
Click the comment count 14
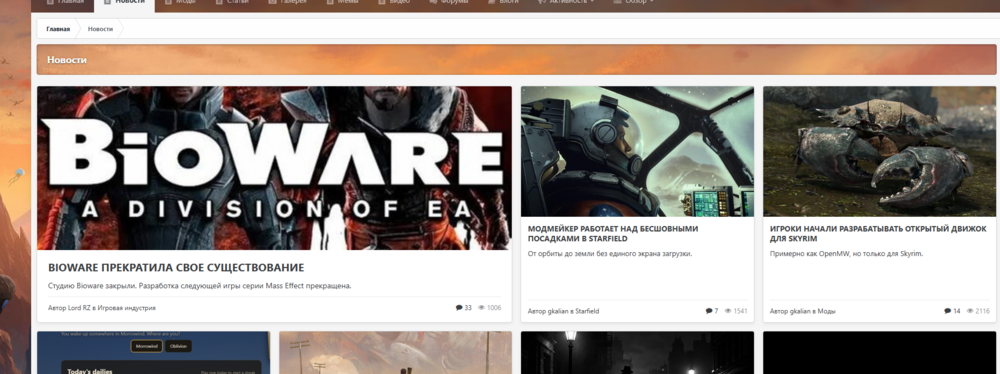click(x=957, y=311)
